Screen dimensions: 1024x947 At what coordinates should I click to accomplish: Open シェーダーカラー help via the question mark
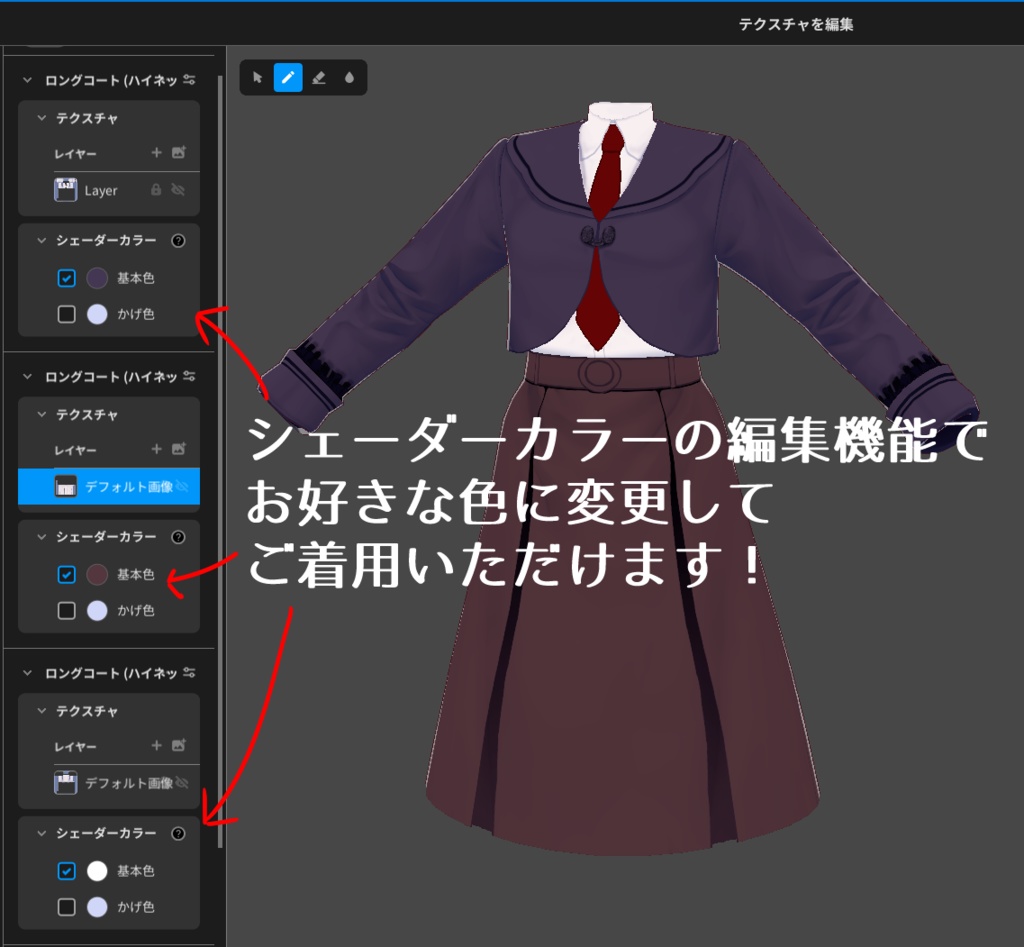[x=180, y=240]
